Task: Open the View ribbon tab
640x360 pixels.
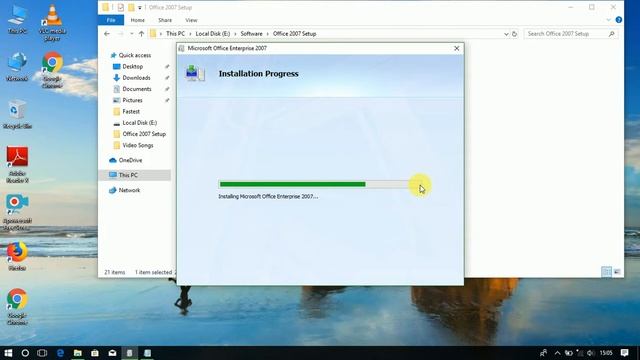Action: click(191, 20)
